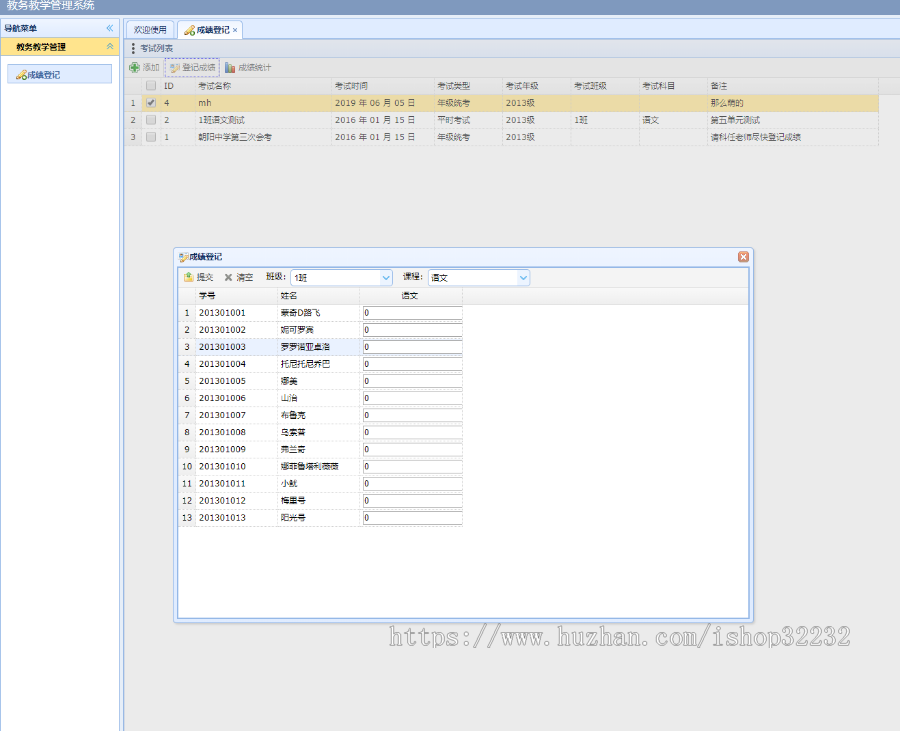Collapse navigation menu with double-arrow icon
The height and width of the screenshot is (731, 900).
coord(110,28)
